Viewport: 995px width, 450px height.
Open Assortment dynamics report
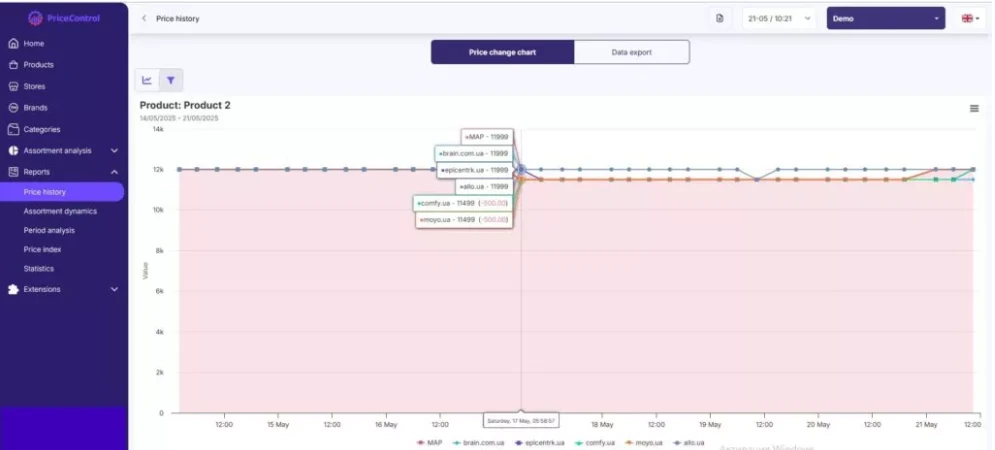pyautogui.click(x=60, y=211)
